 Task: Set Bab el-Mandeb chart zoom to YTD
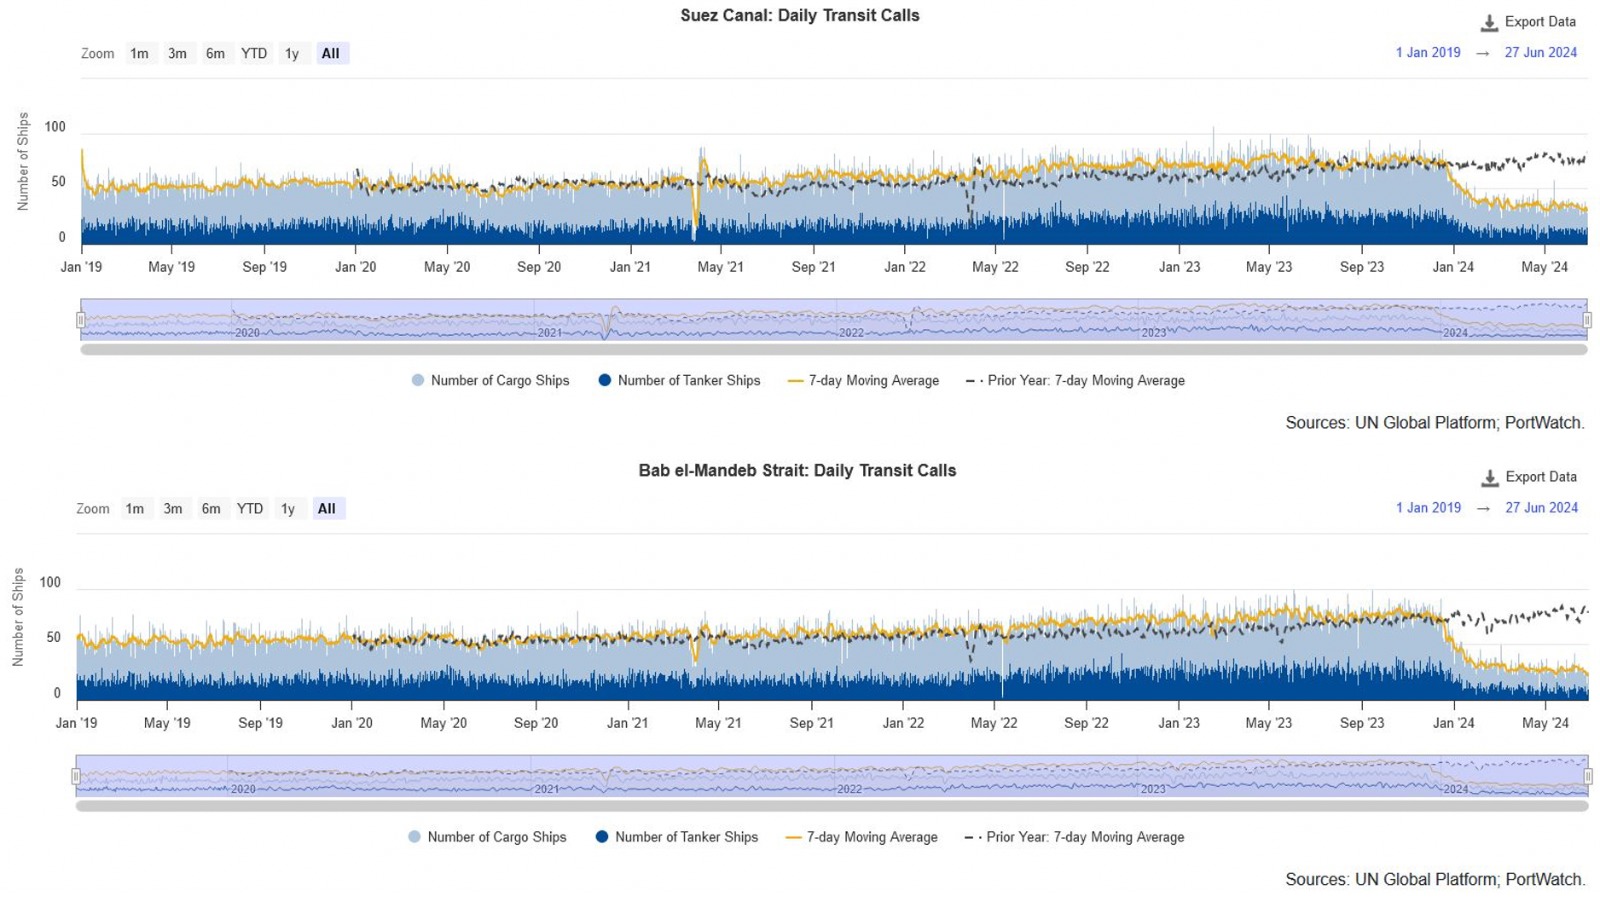pos(250,509)
